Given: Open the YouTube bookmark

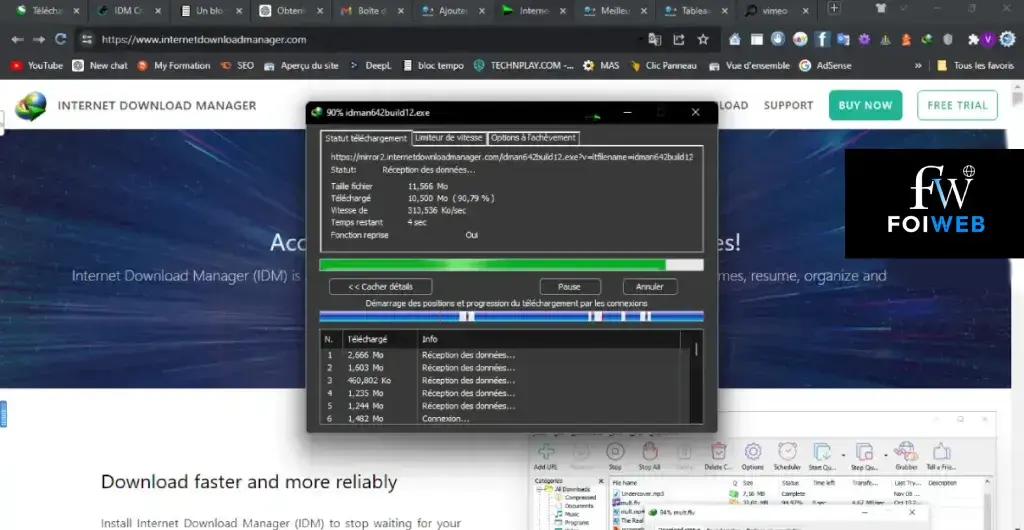Looking at the screenshot, I should [x=37, y=66].
